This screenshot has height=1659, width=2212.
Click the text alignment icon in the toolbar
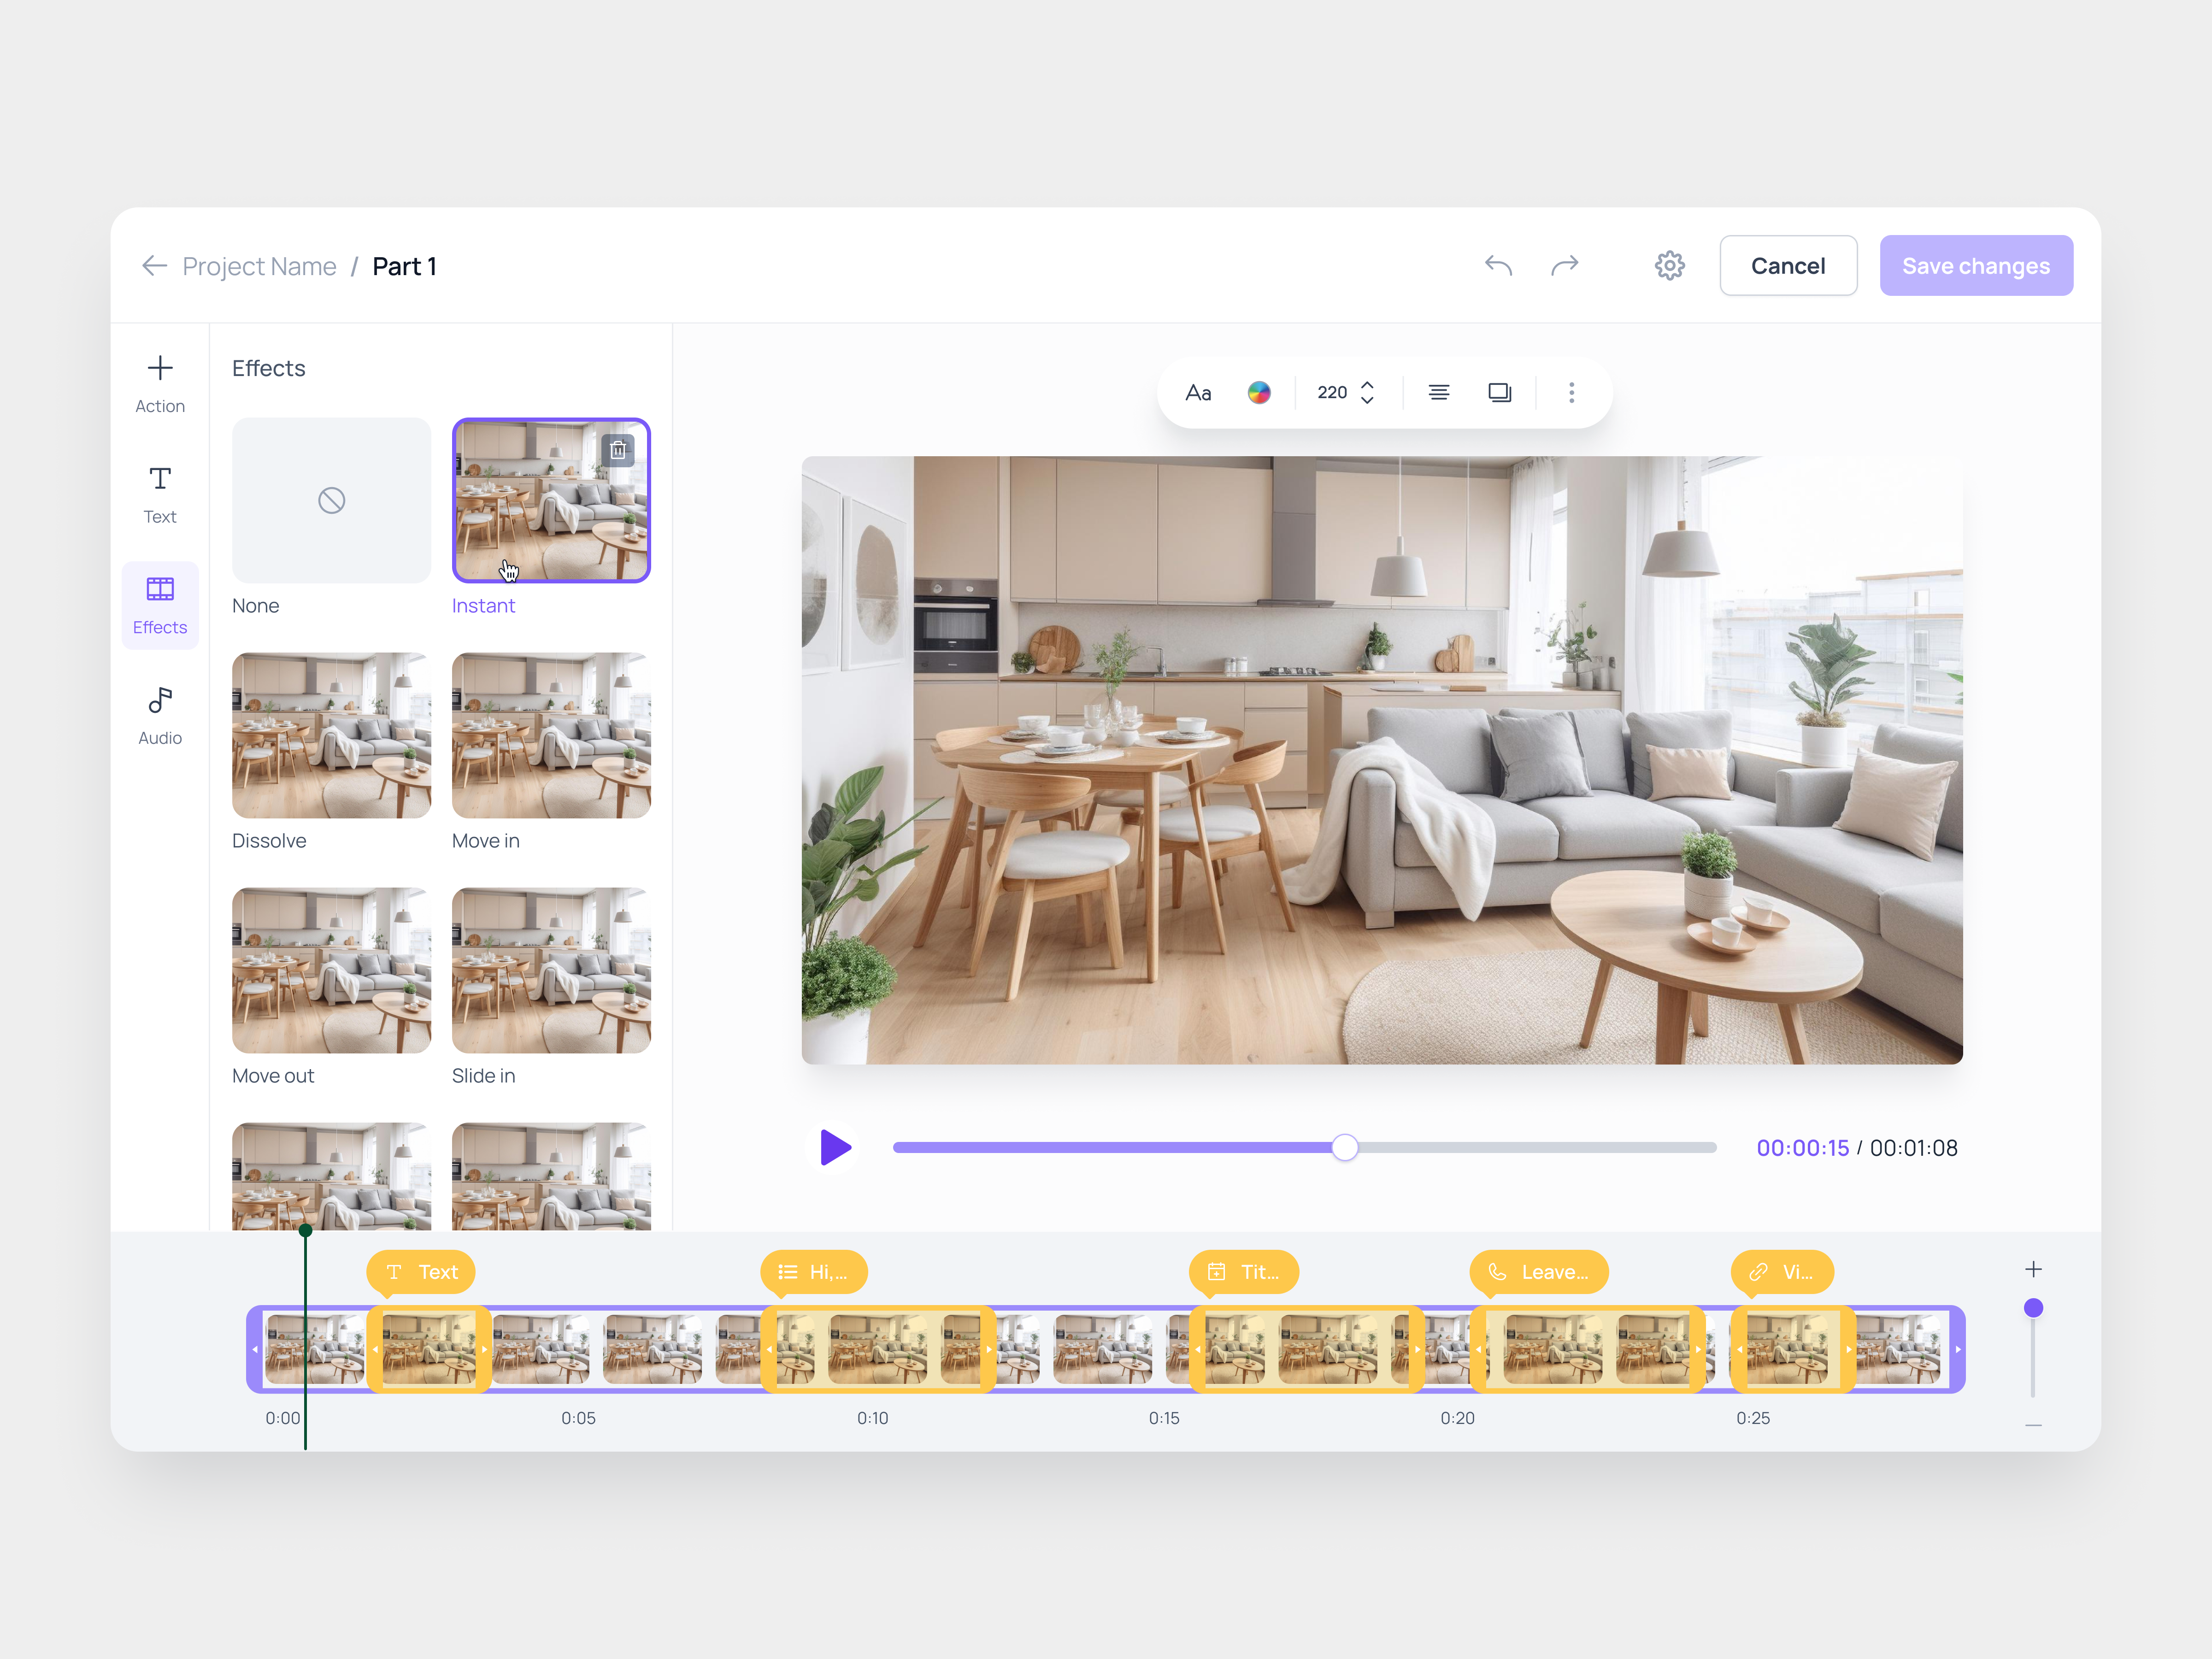pyautogui.click(x=1439, y=392)
